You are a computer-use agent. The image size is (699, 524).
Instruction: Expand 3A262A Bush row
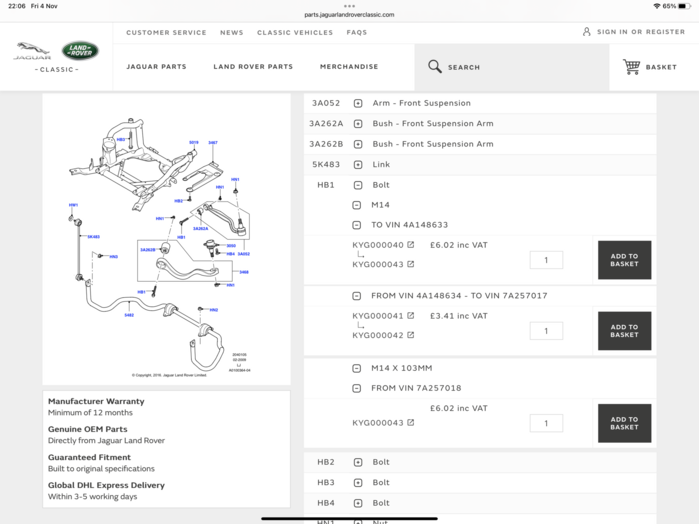pyautogui.click(x=358, y=124)
